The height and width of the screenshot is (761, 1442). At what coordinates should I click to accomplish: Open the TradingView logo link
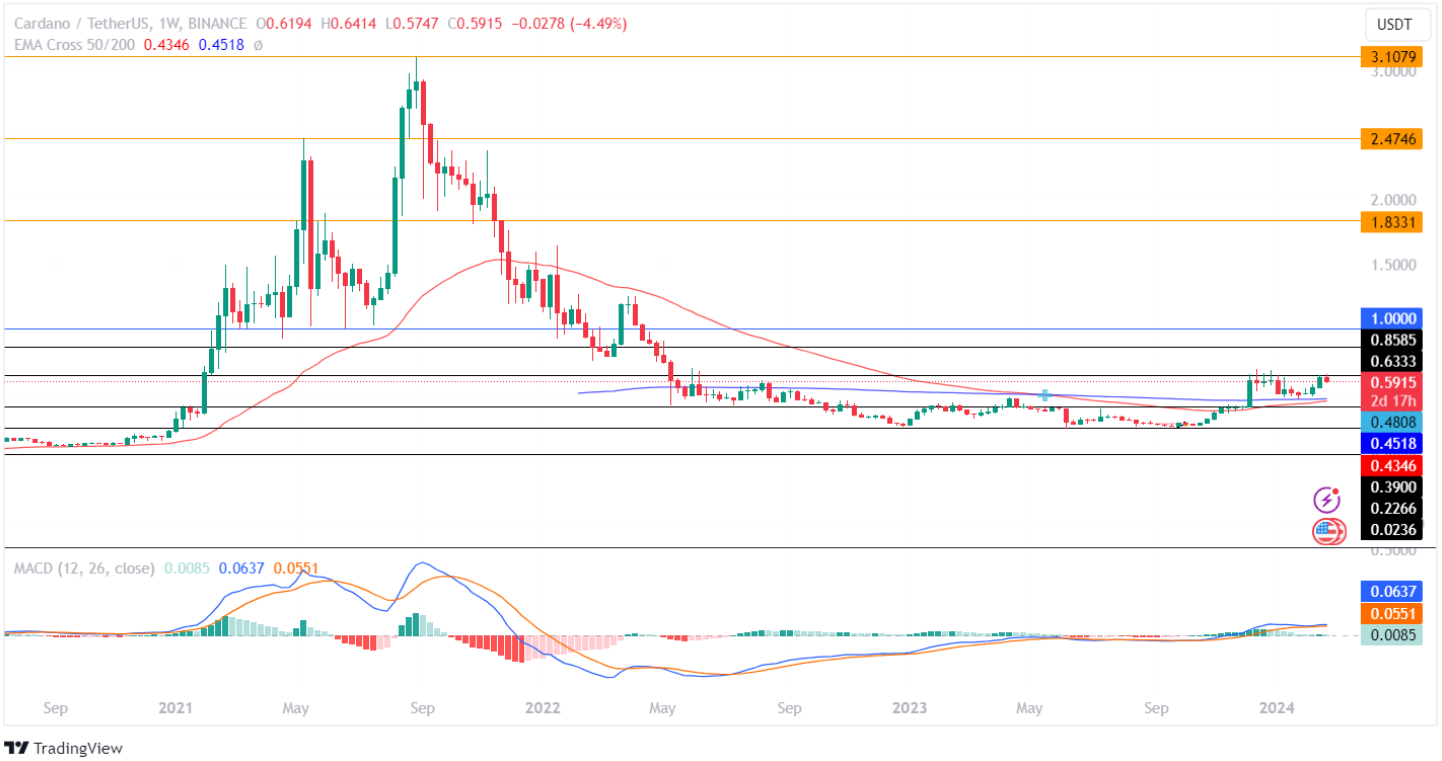click(64, 747)
